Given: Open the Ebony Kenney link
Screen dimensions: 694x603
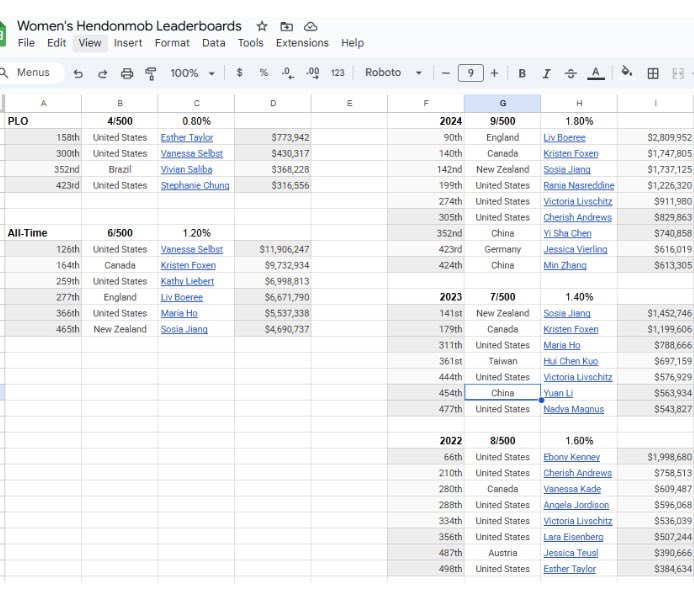Looking at the screenshot, I should click(x=572, y=457).
